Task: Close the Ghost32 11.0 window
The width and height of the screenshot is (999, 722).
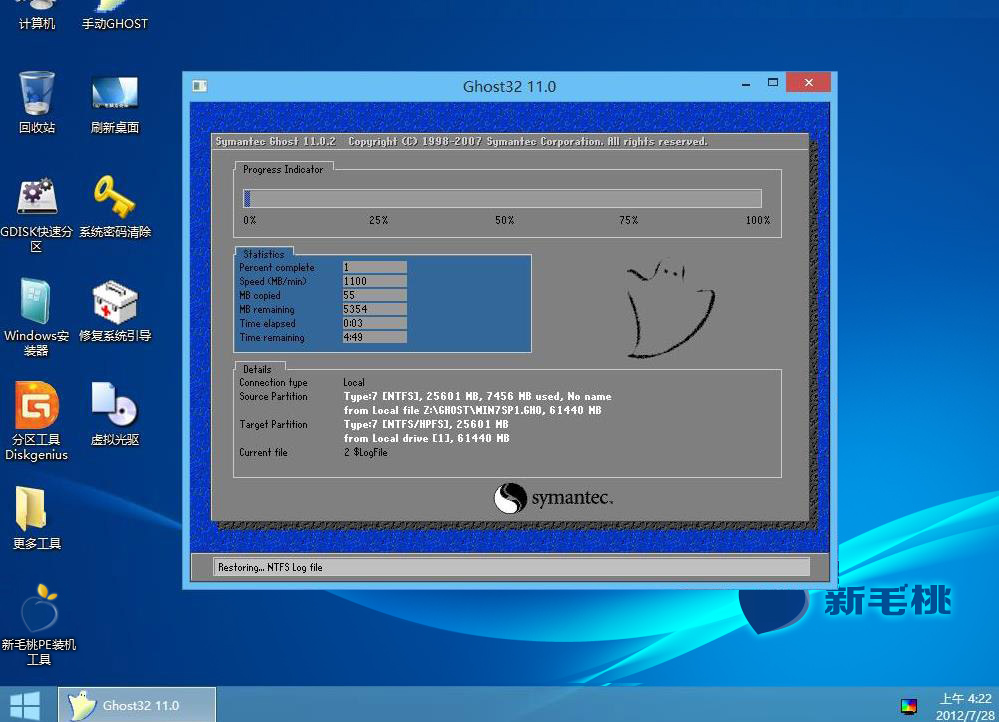Action: [x=809, y=82]
